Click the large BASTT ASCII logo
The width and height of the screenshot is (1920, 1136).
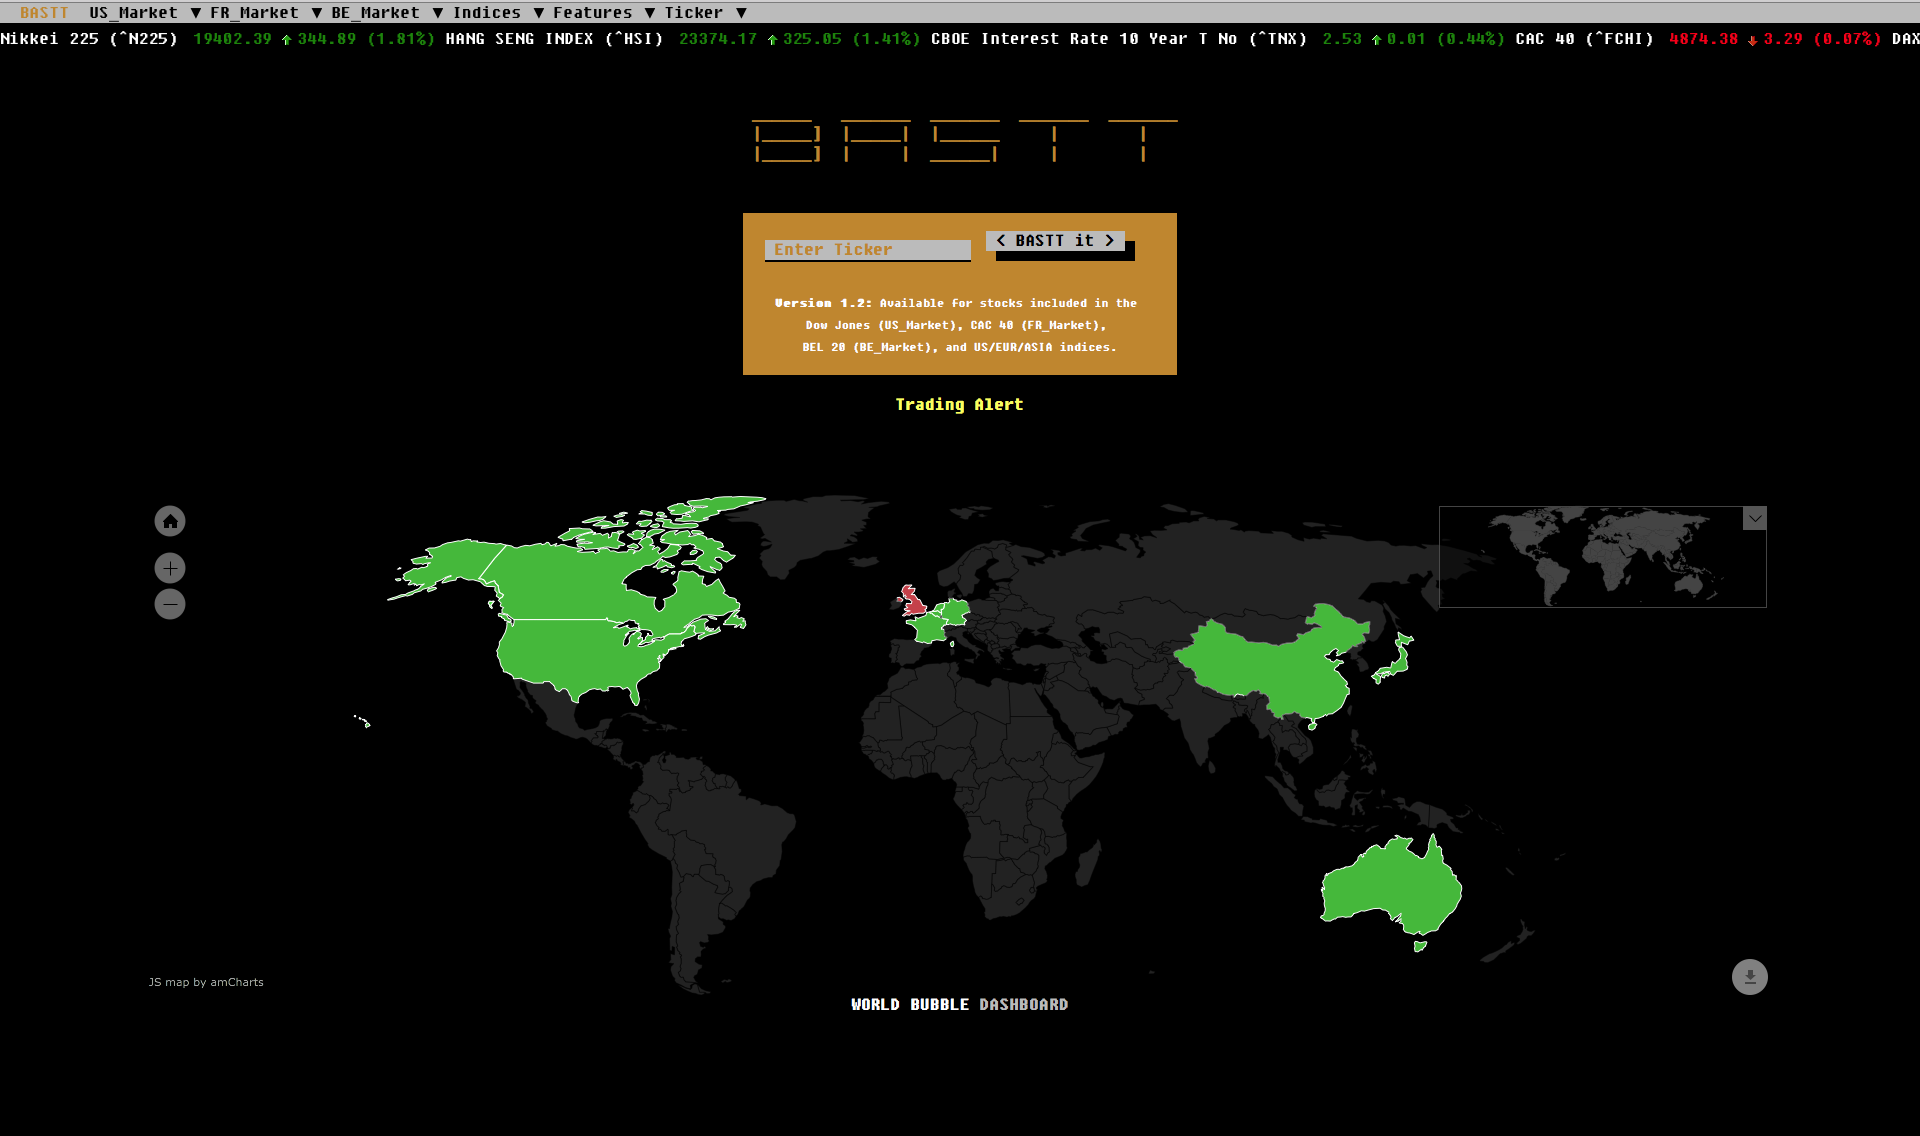pos(965,141)
